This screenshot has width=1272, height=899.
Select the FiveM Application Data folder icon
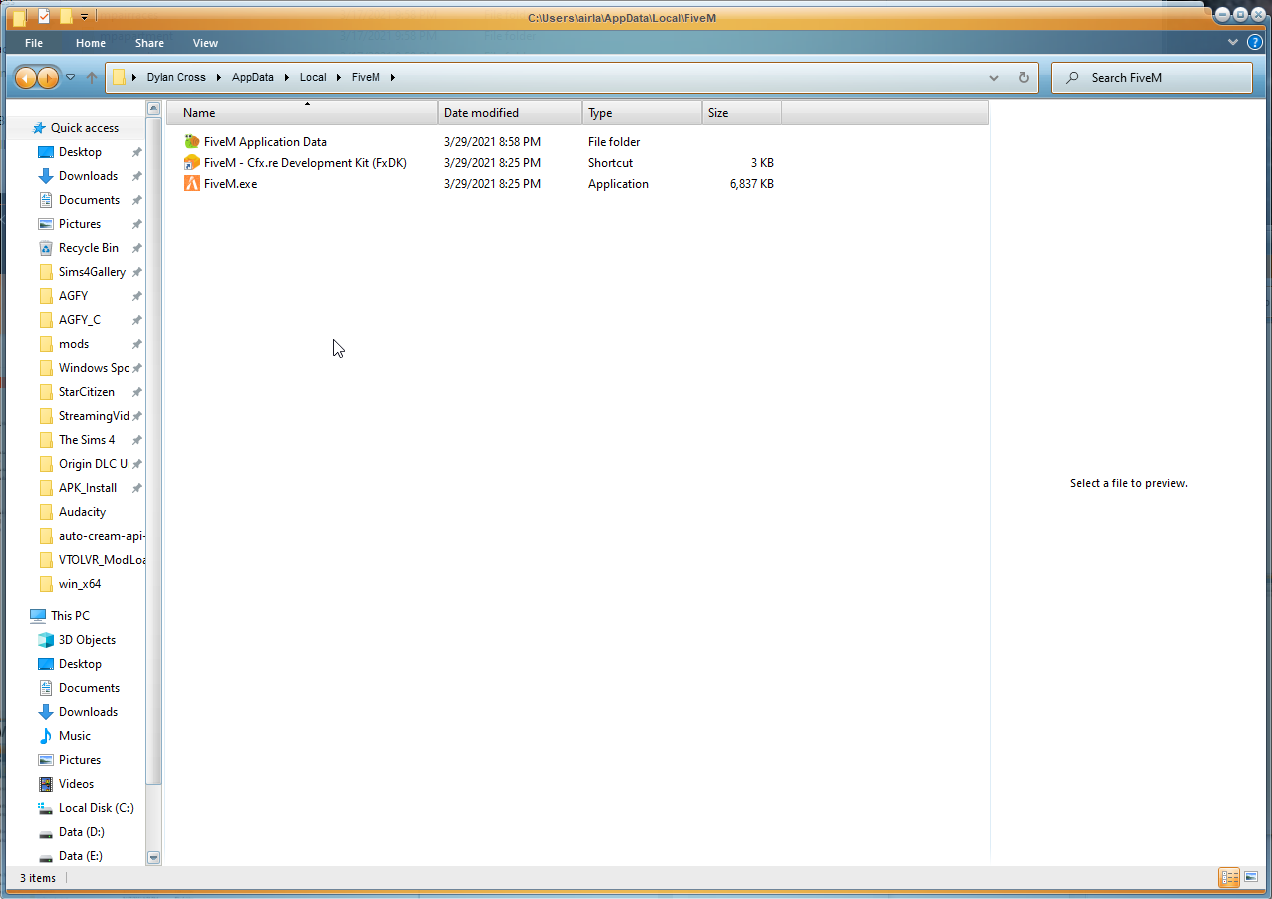[192, 142]
